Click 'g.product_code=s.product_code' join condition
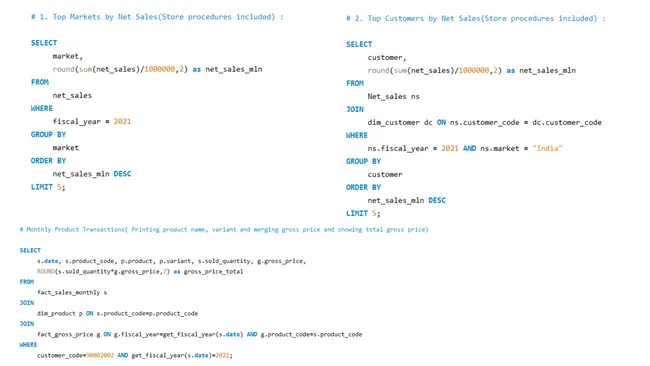This screenshot has width=650, height=366. [311, 334]
